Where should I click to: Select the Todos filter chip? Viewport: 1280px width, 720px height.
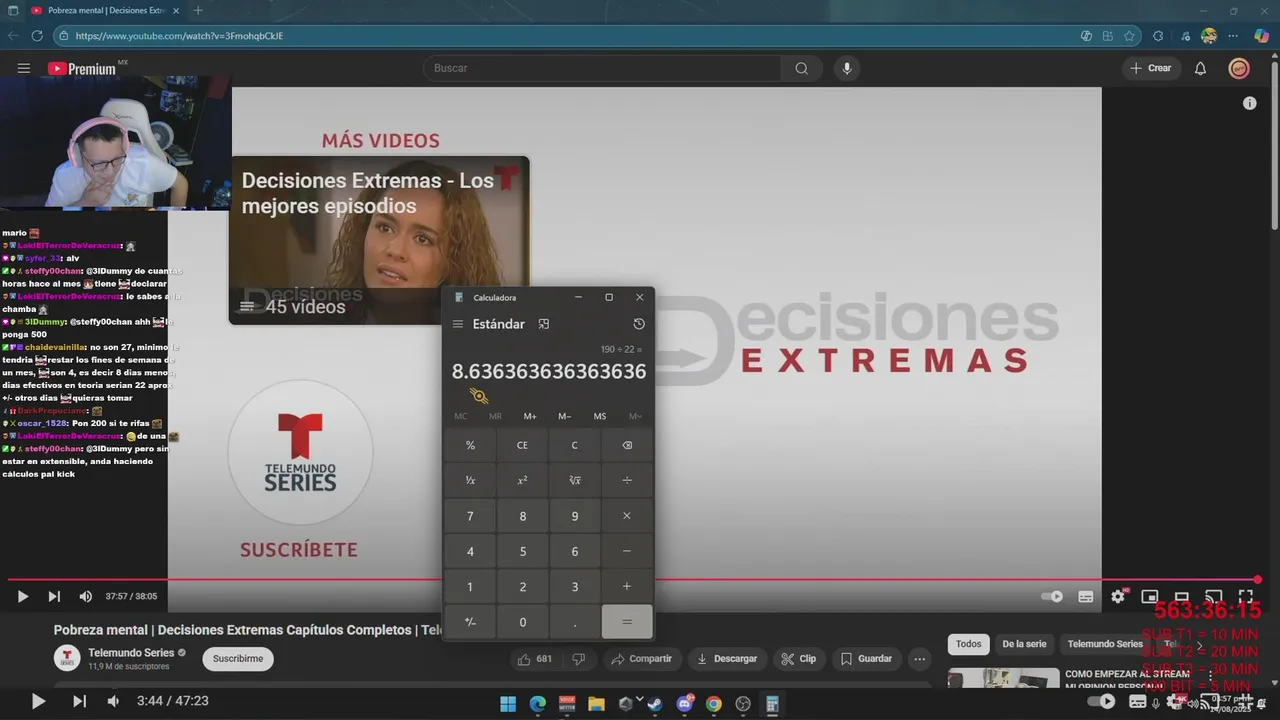[968, 644]
